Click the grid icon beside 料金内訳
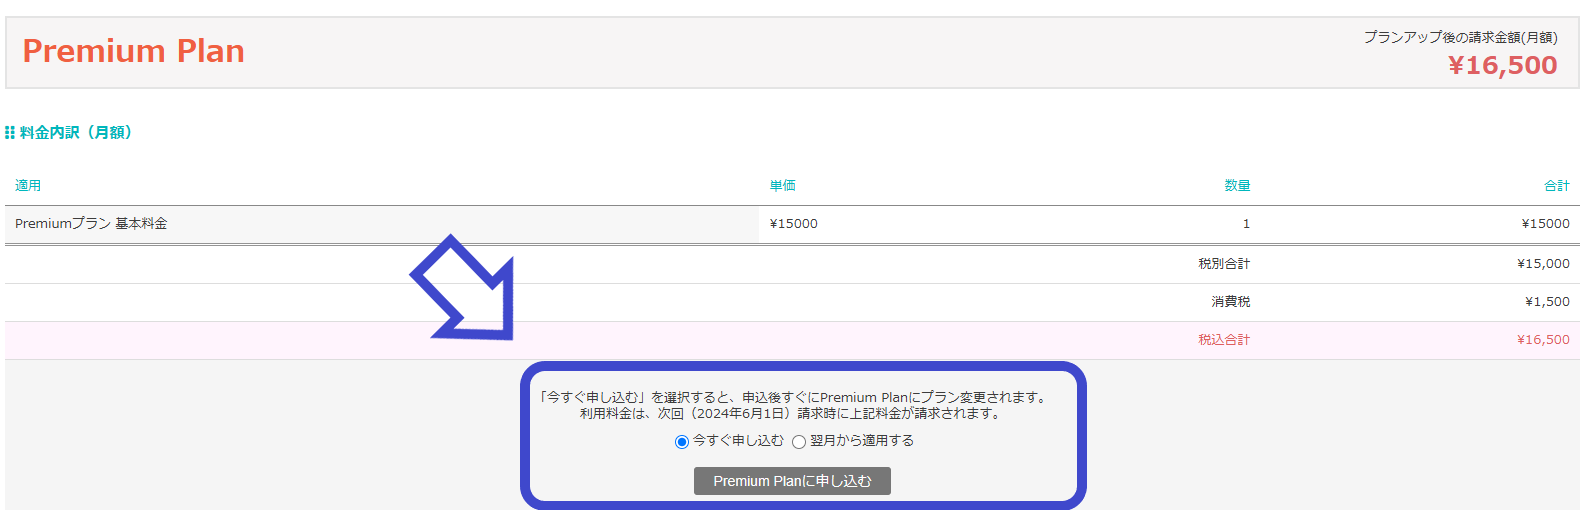Screen dimensions: 1589x510 point(10,132)
